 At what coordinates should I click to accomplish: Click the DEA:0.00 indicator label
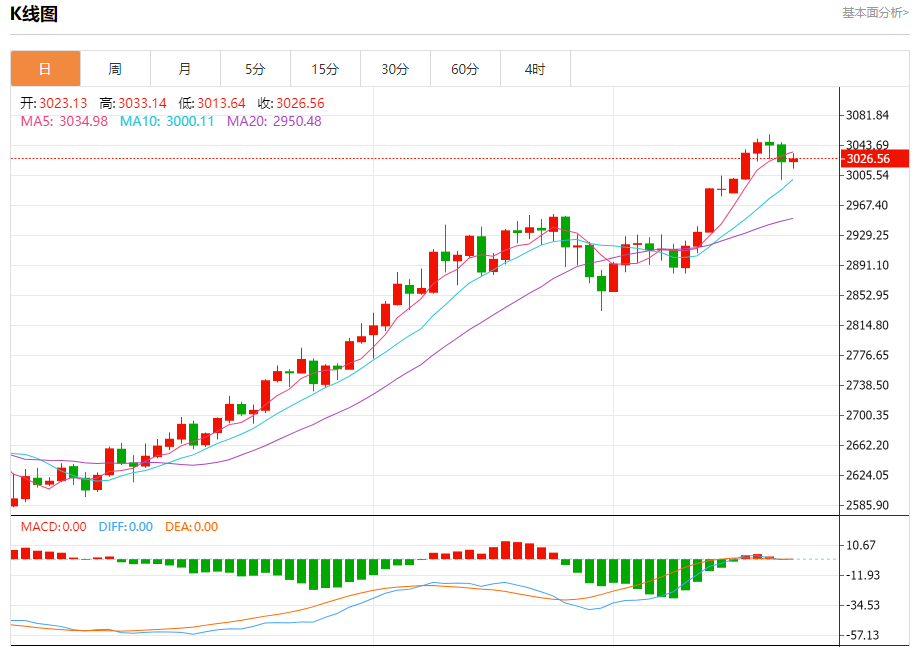coord(192,527)
